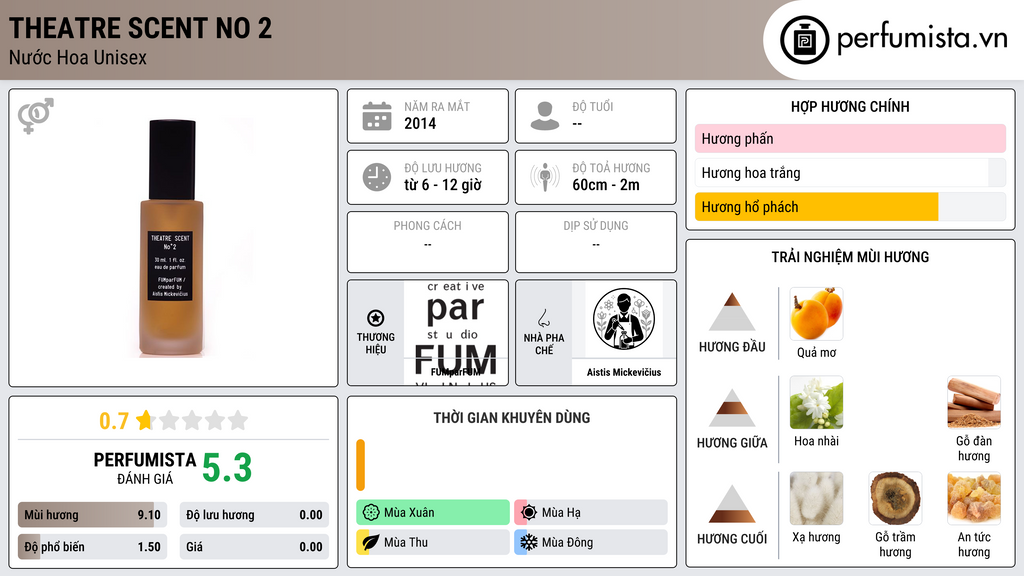Screen dimensions: 1024x576
Task: Click the Hương cuối pyramid icon
Action: [732, 504]
